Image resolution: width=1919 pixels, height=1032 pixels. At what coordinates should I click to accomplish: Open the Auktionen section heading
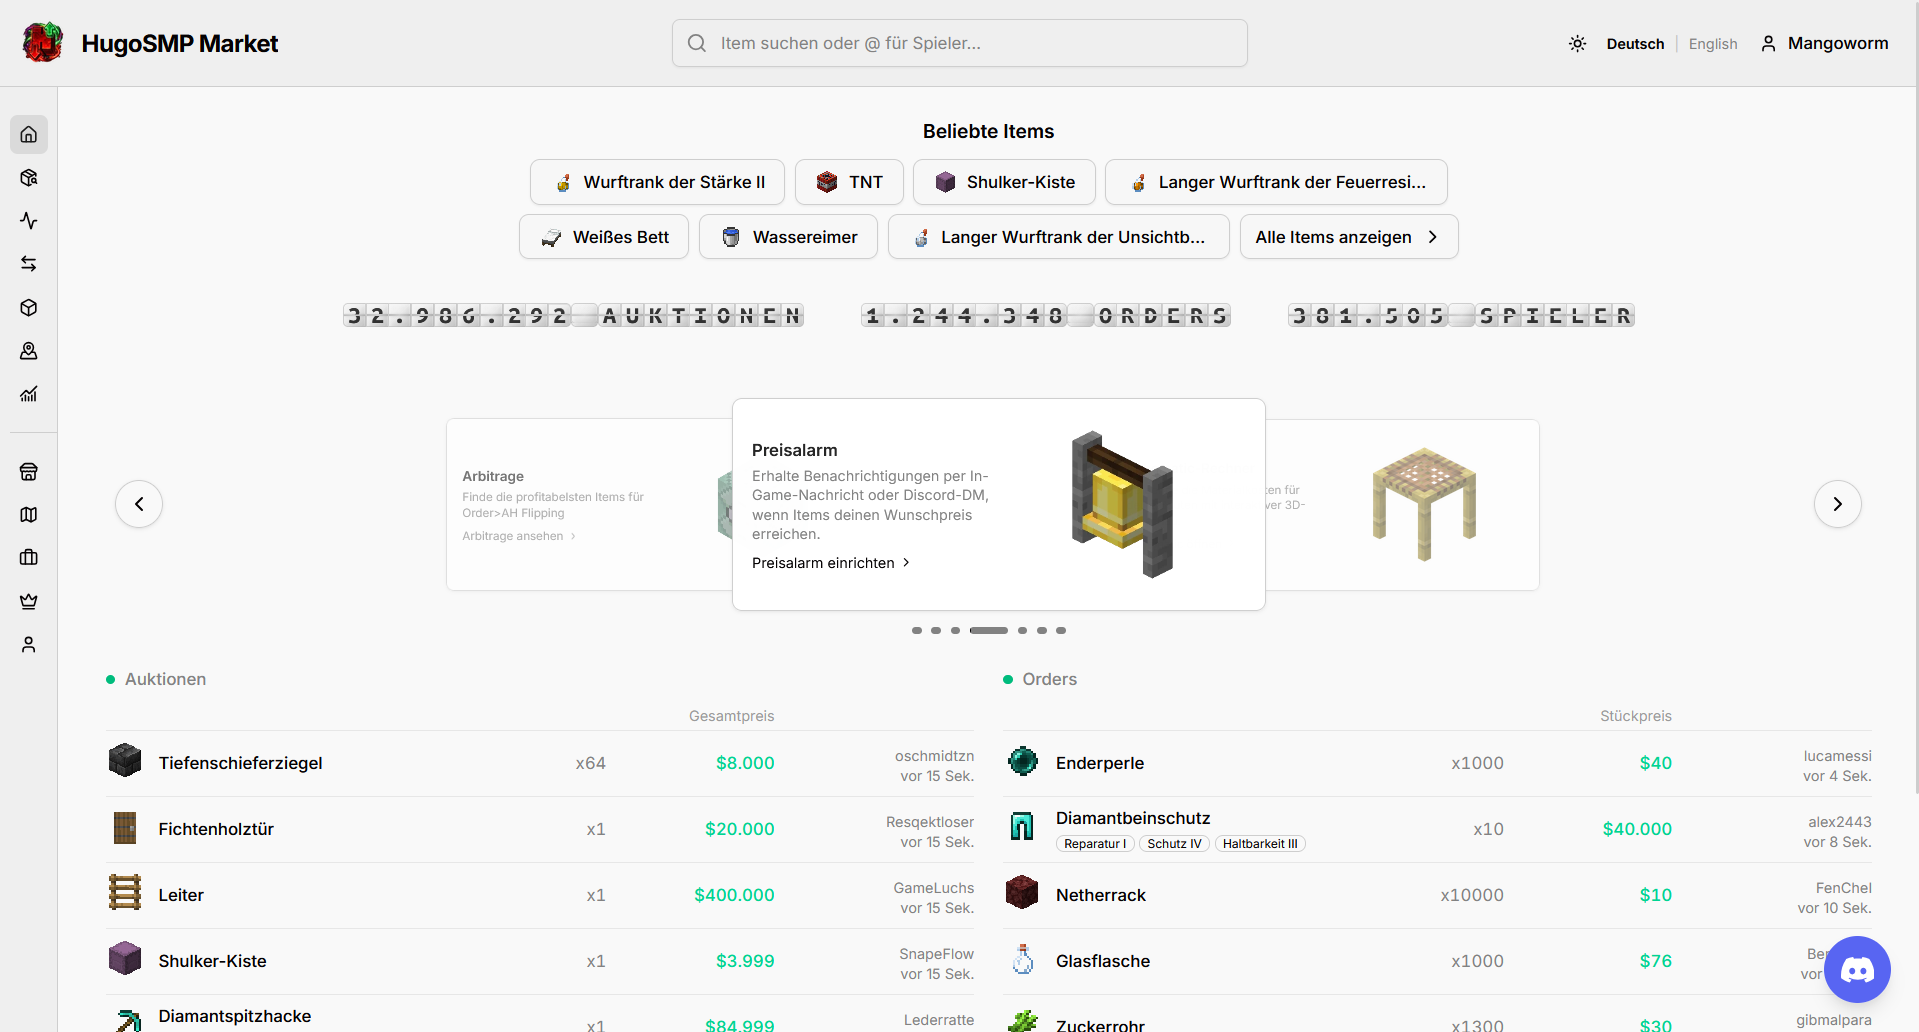coord(165,679)
